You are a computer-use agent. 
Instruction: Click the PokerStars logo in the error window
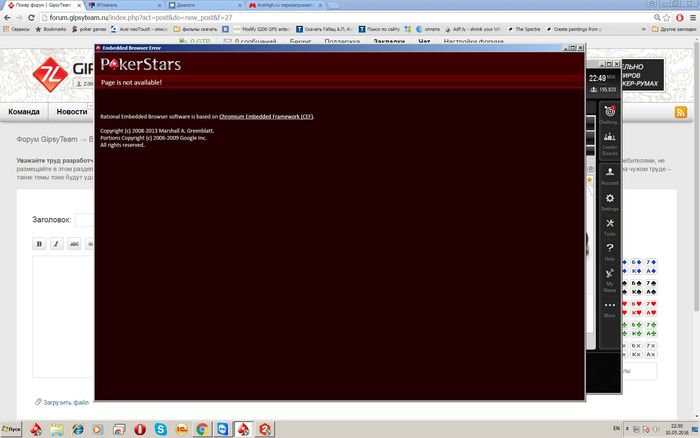pyautogui.click(x=140, y=64)
